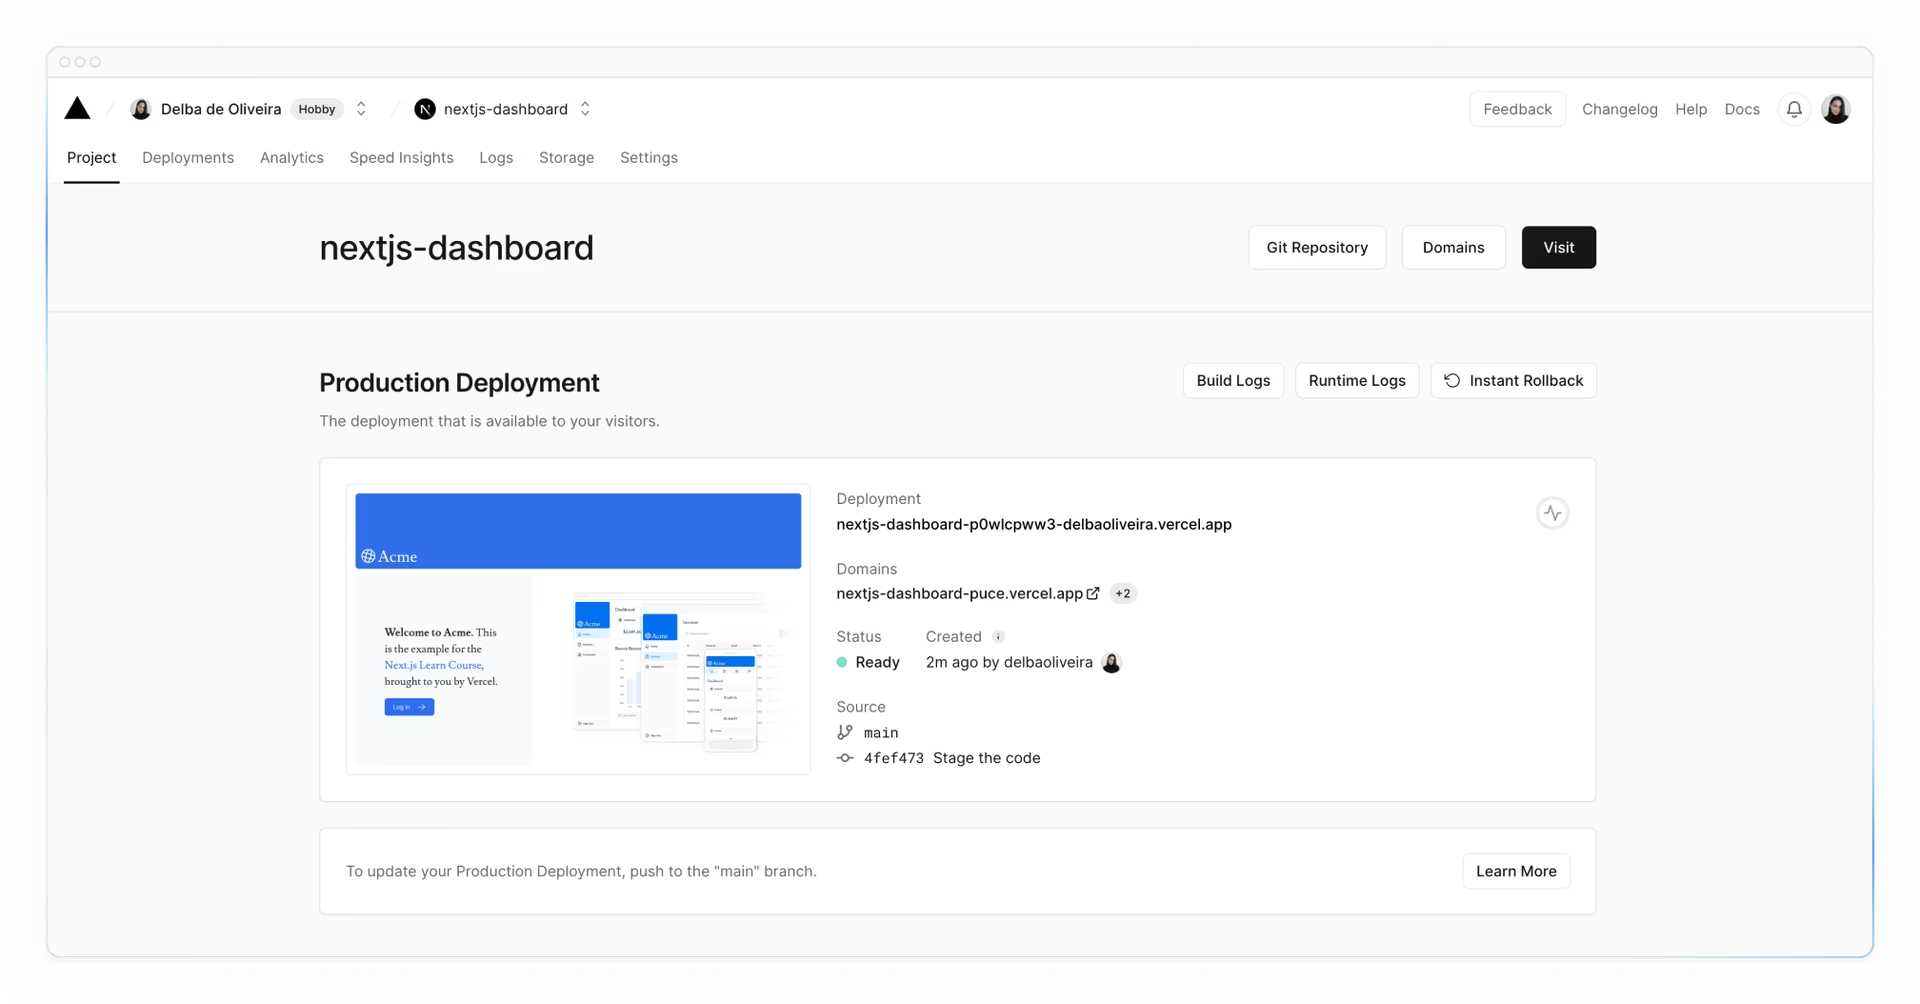Expand the +2 additional domains badge
Screen dimensions: 1920x1004
(1123, 593)
